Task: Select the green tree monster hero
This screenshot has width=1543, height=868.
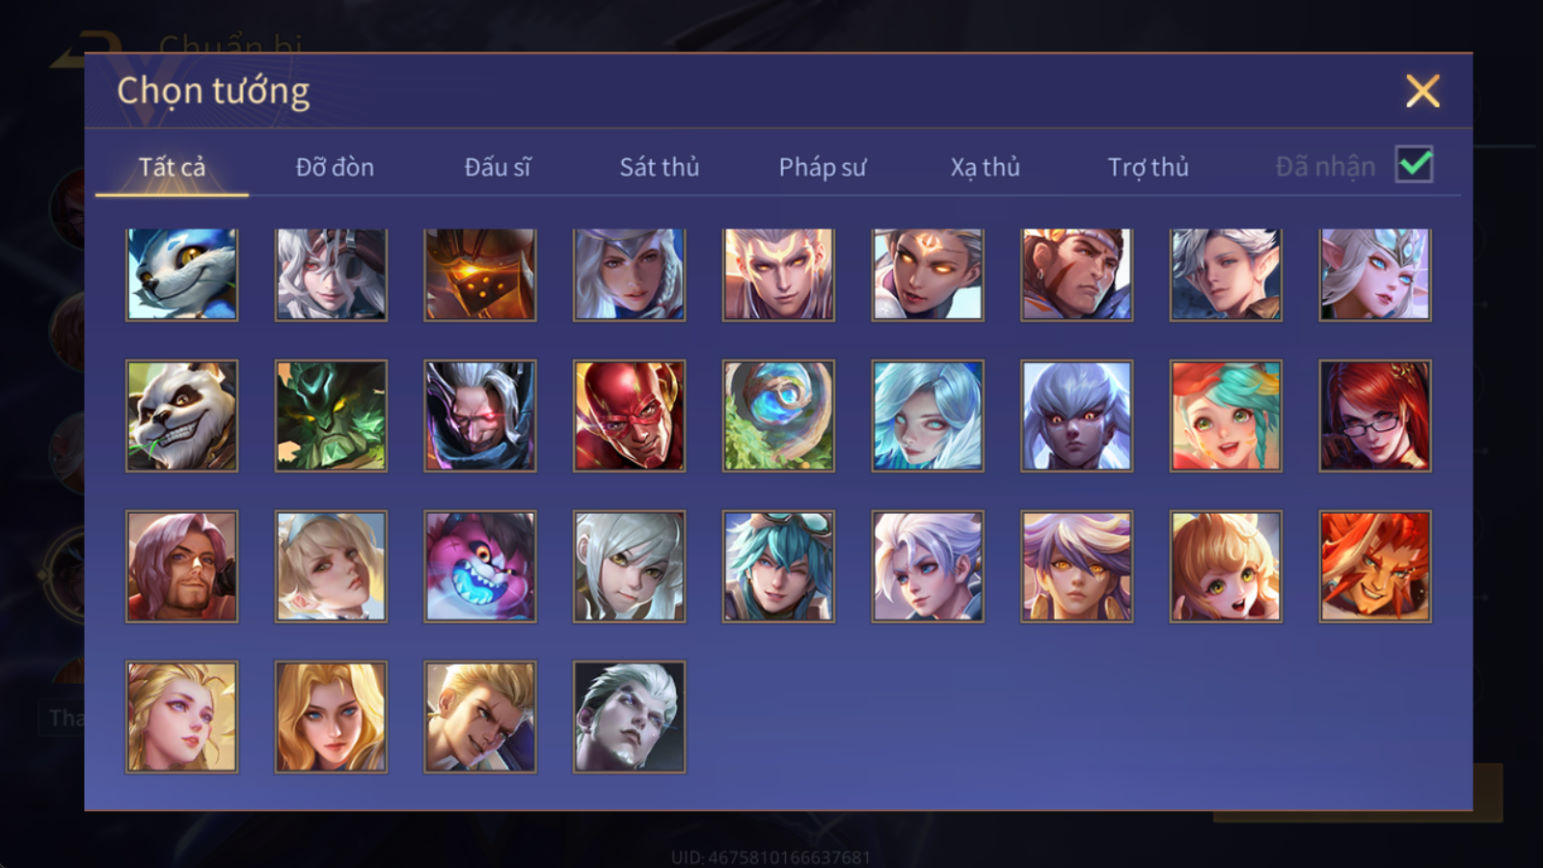Action: [331, 415]
